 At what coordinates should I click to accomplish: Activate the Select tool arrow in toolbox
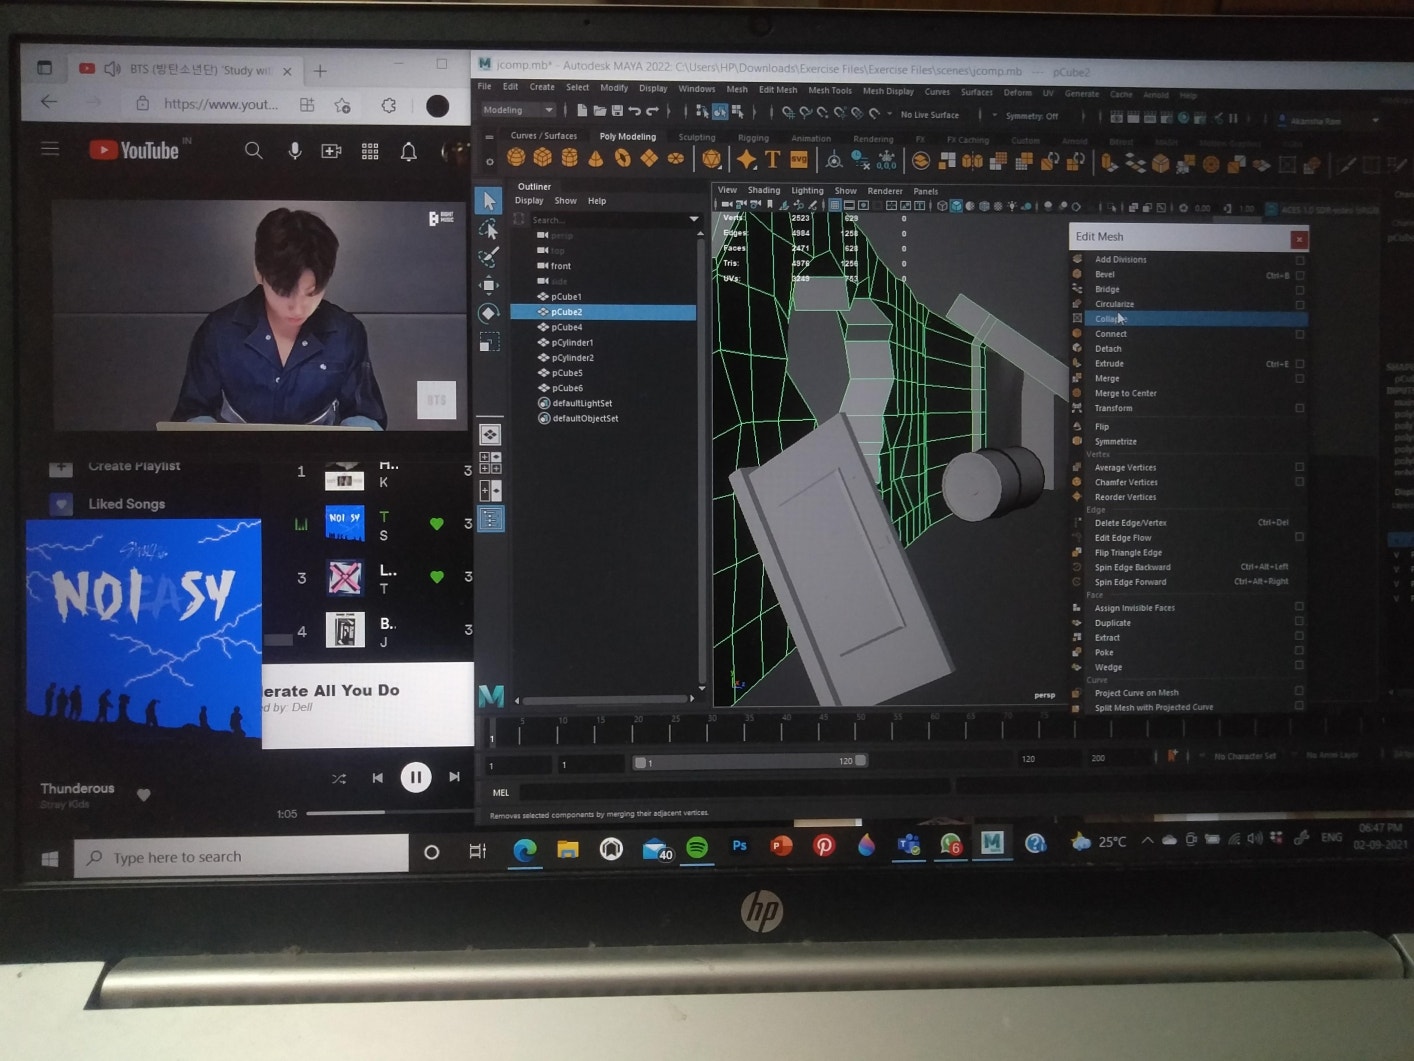tap(488, 201)
